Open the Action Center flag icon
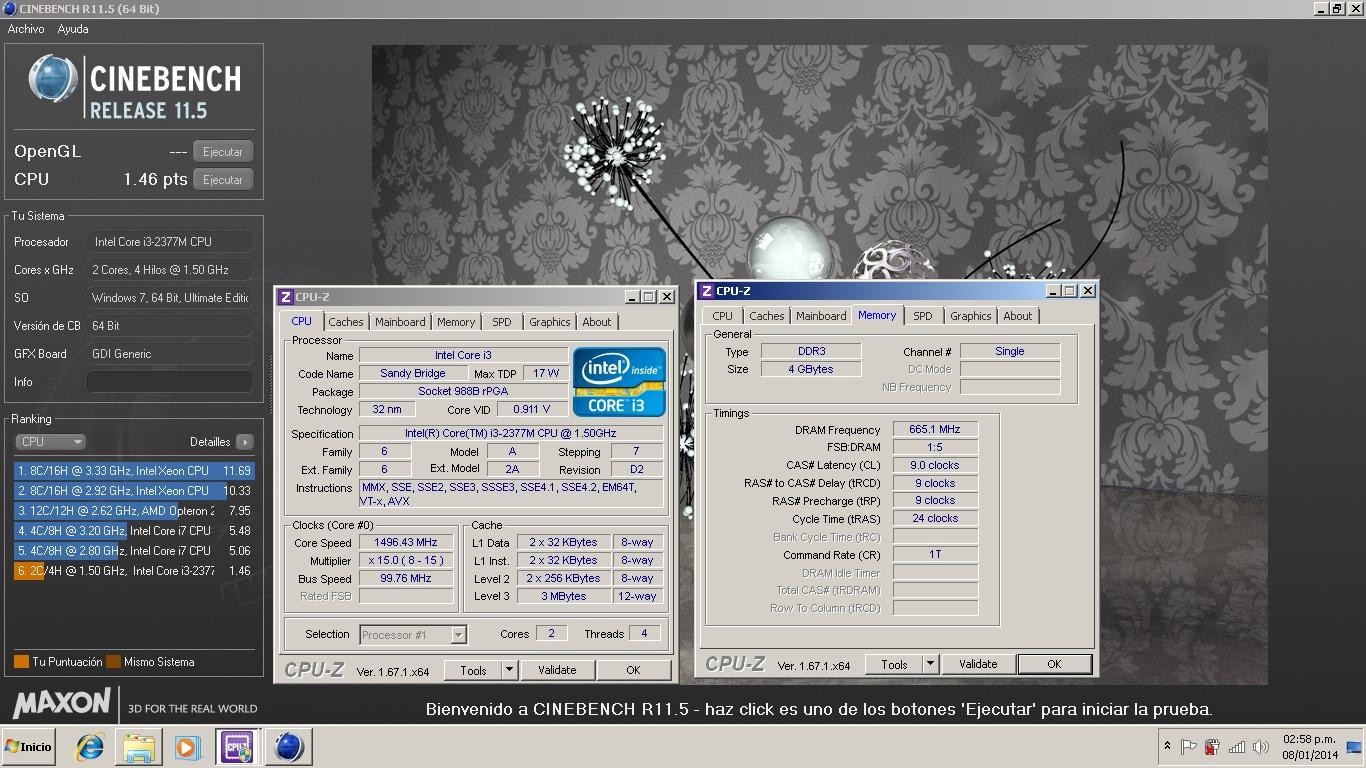 pyautogui.click(x=1189, y=747)
